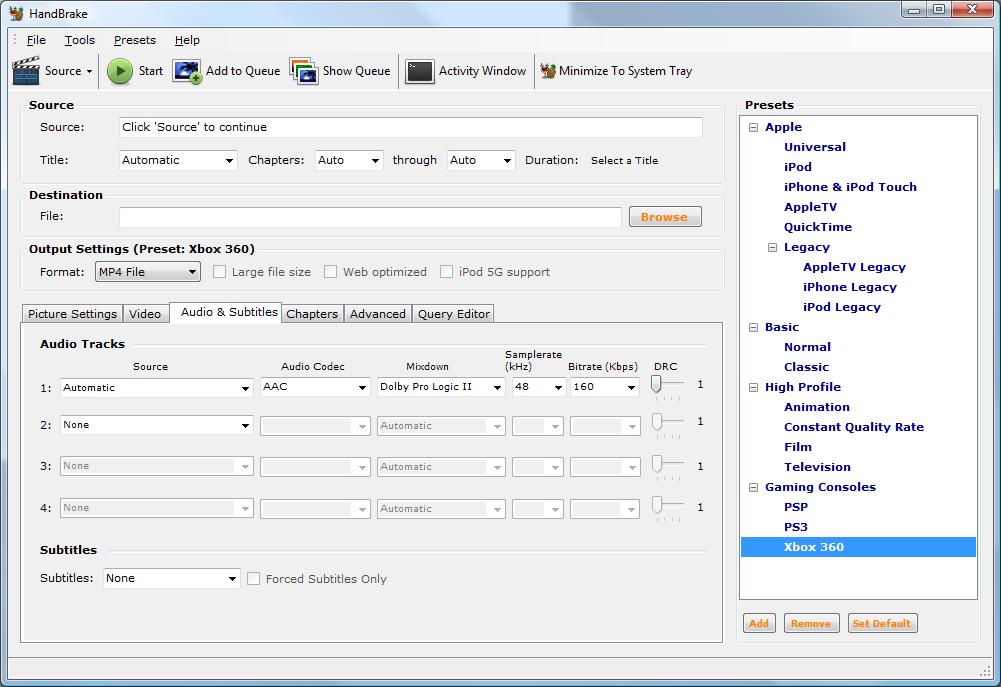The image size is (1001, 687).
Task: Collapse the Gaming Consoles presets group
Action: click(x=753, y=487)
